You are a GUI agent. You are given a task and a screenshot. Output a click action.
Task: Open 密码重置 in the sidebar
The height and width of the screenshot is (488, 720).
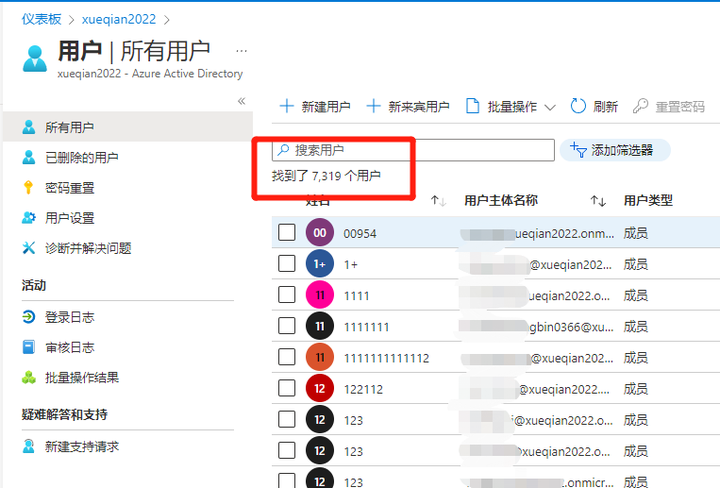70,188
